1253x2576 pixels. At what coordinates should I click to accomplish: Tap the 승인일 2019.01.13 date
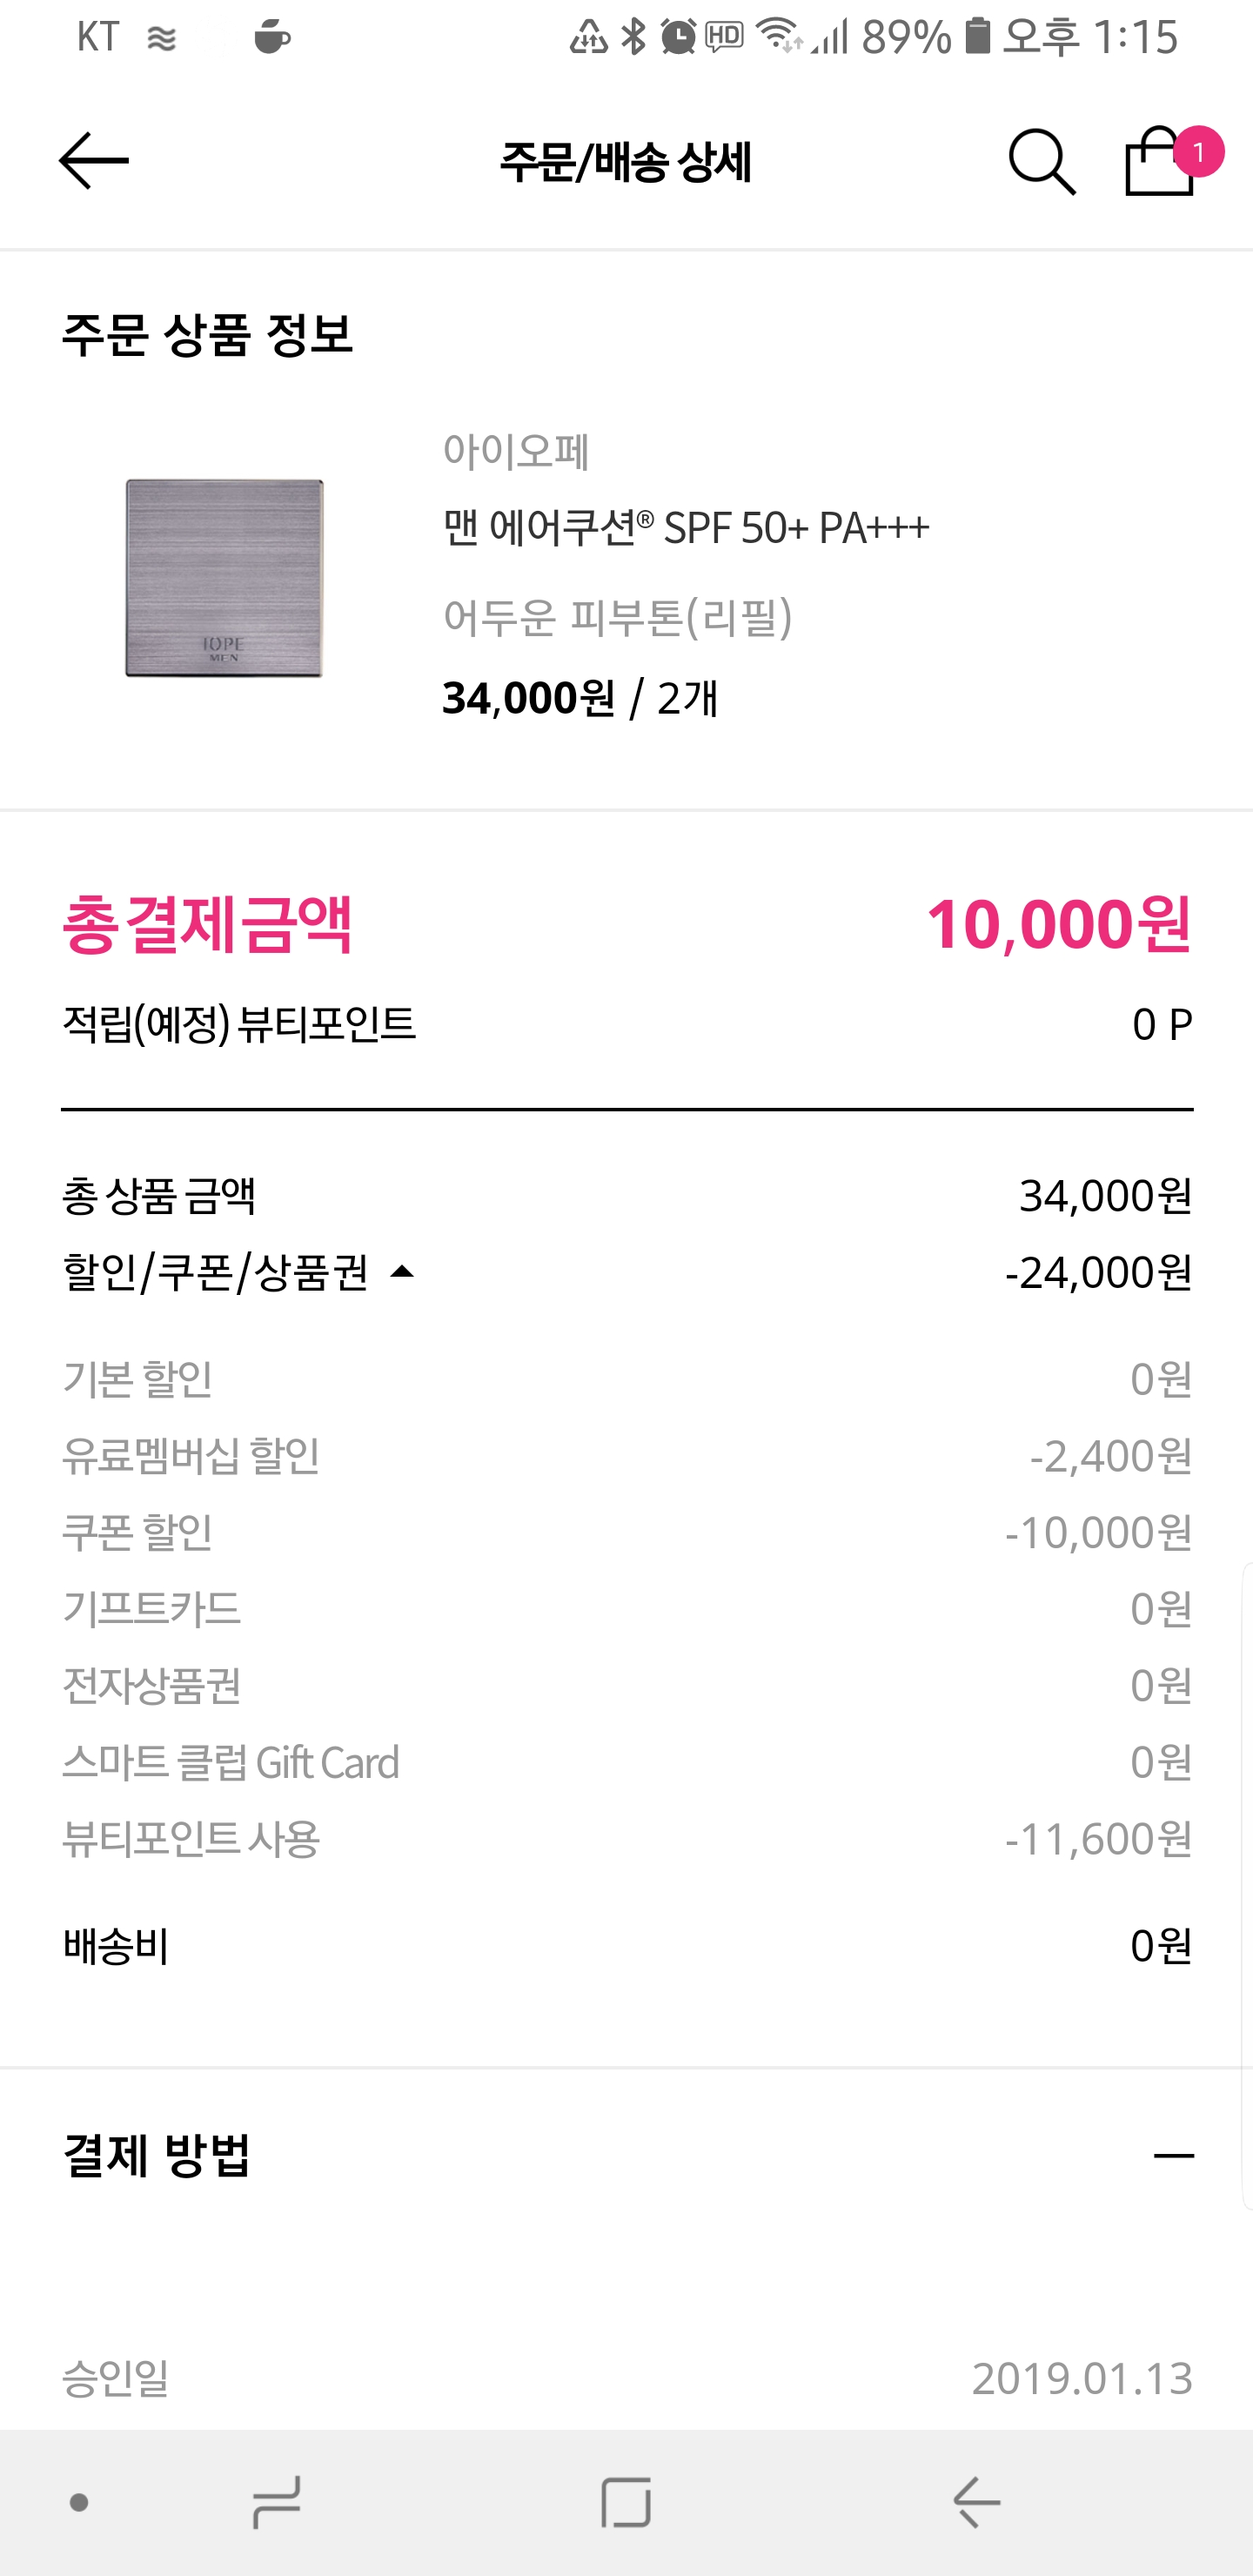[x=1081, y=2378]
